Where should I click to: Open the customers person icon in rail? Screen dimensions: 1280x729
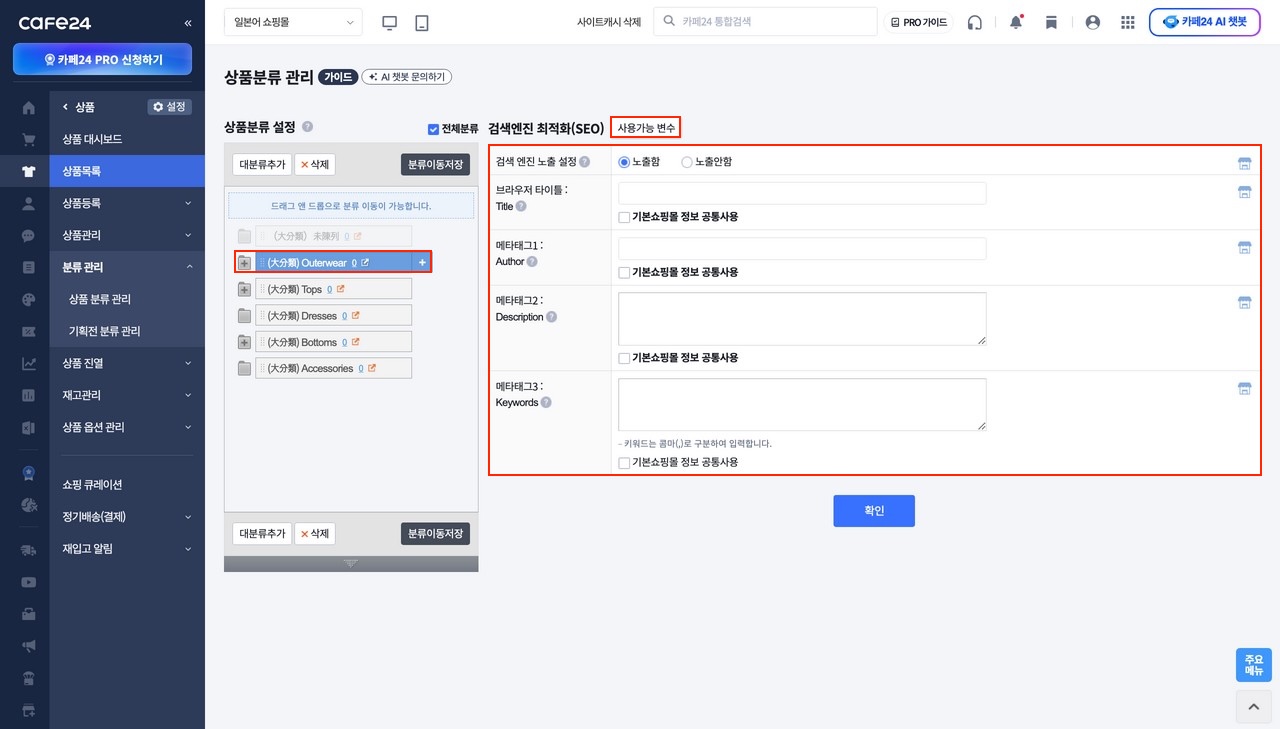28,204
